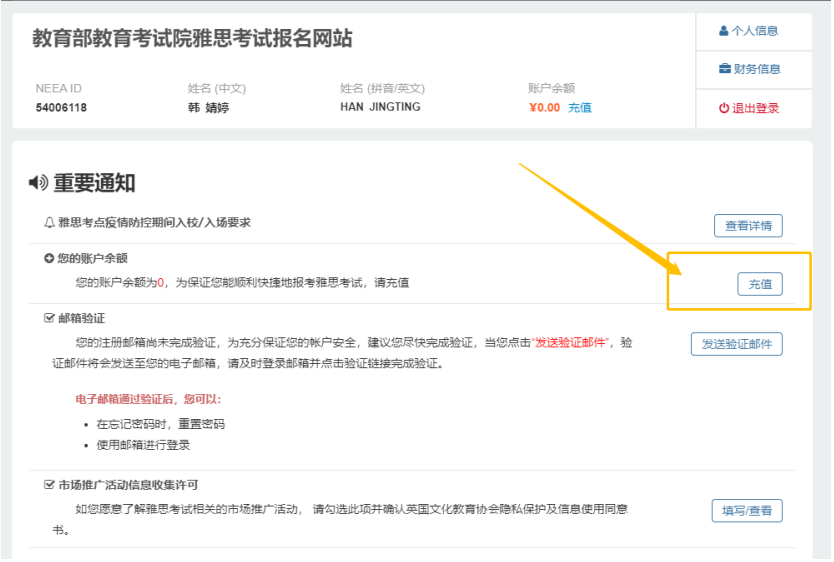Click the red power icon for 退出登录

coord(724,108)
